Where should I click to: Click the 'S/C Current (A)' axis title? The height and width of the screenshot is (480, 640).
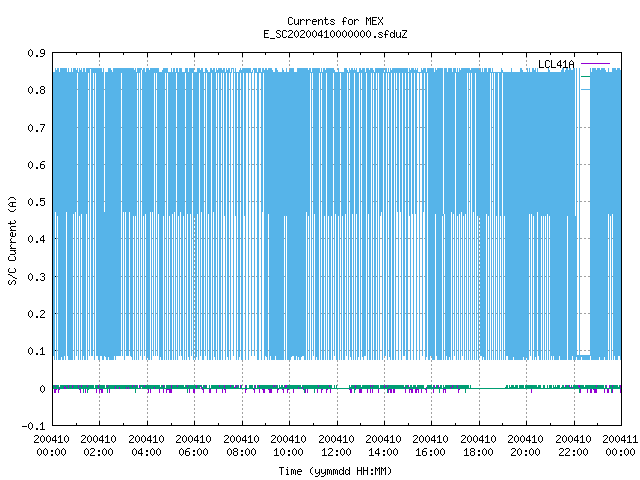coord(12,240)
